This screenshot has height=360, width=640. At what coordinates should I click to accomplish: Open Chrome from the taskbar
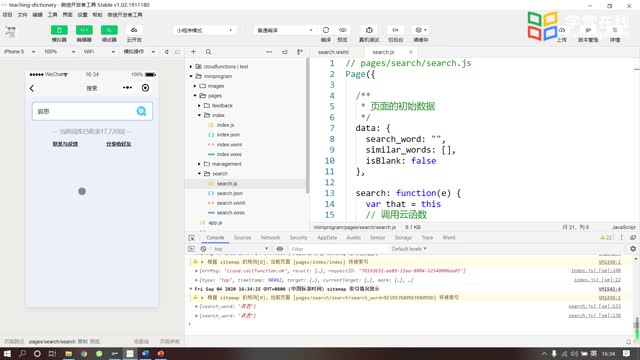coord(84,353)
